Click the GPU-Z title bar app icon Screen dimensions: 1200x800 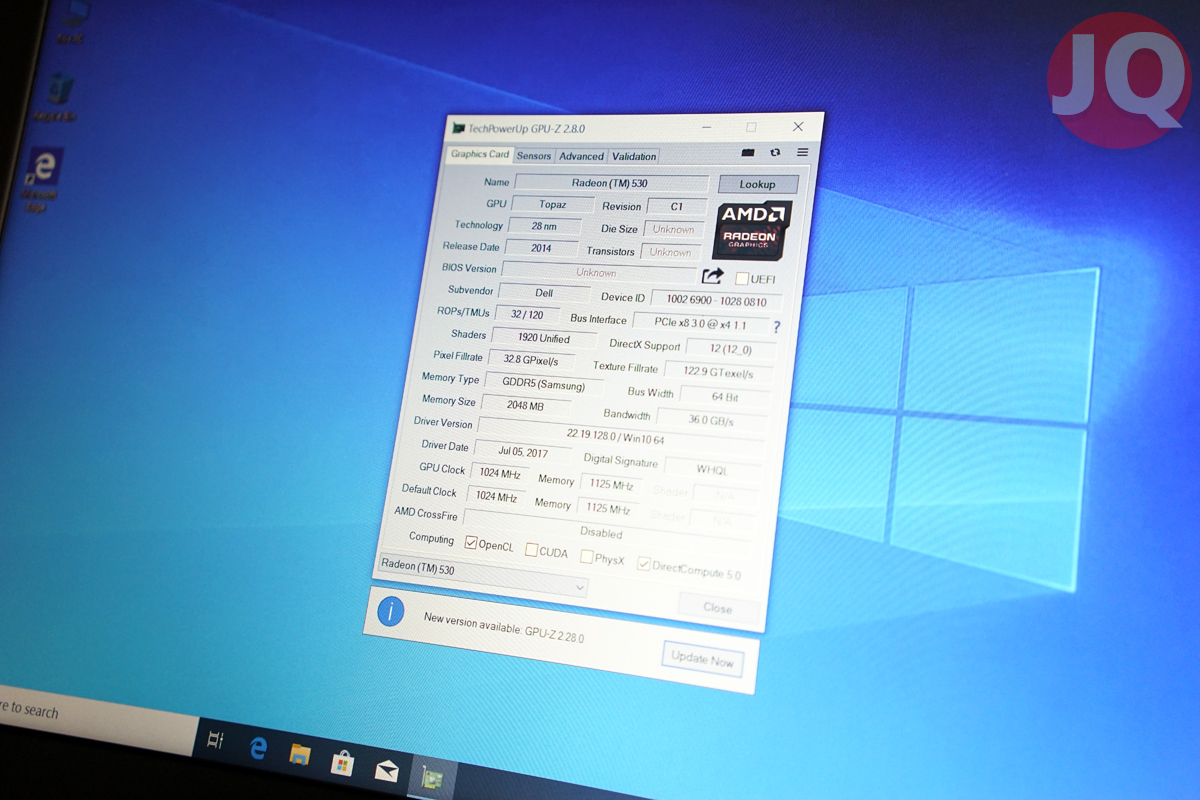click(x=458, y=128)
